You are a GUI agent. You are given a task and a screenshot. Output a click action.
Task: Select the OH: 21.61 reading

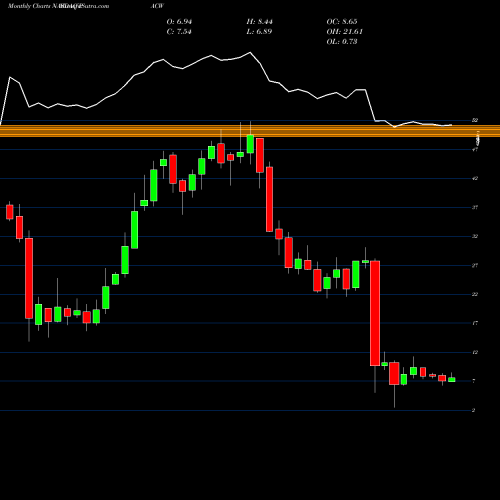point(344,32)
